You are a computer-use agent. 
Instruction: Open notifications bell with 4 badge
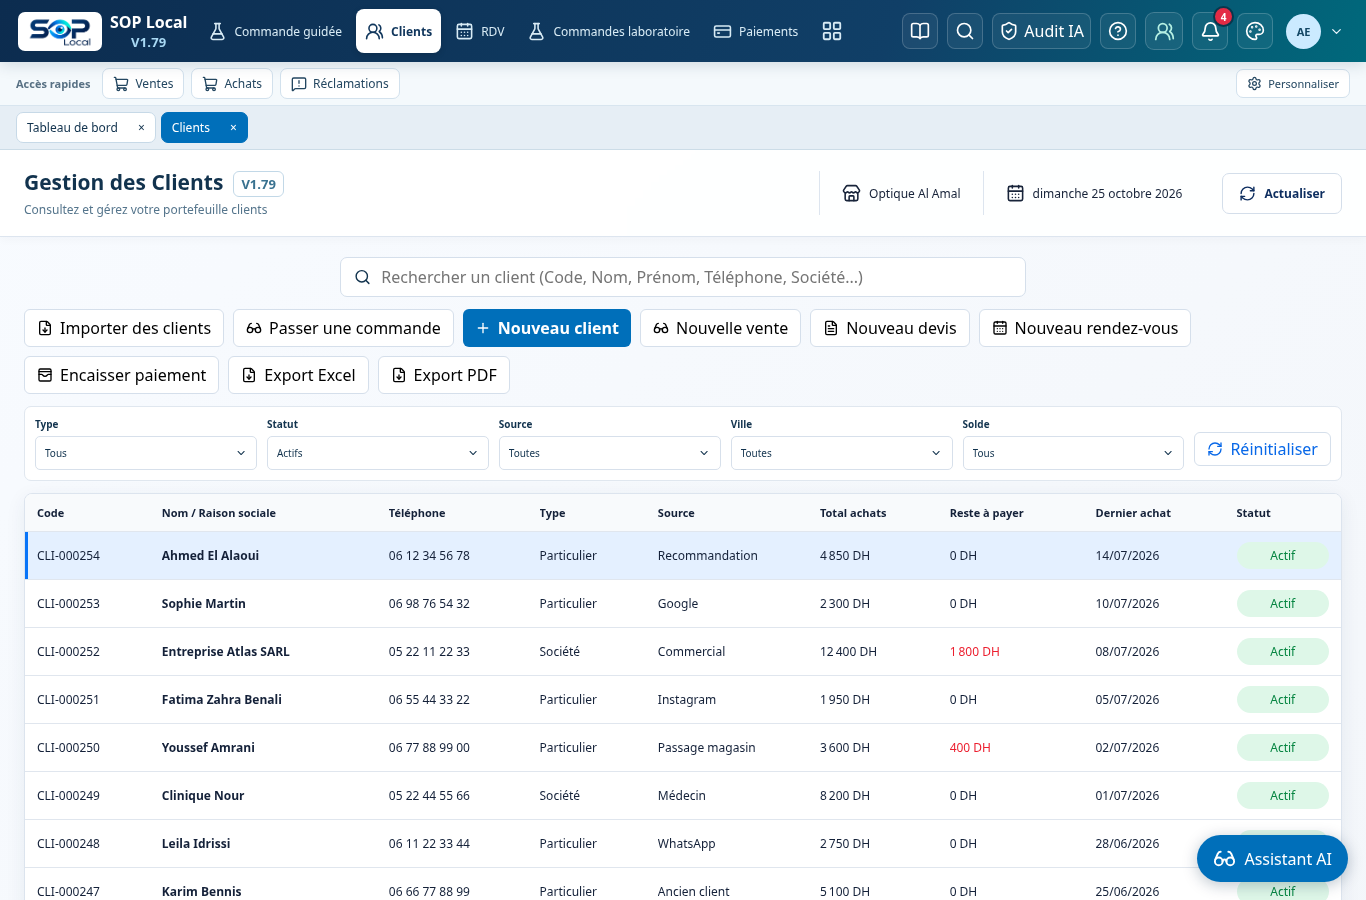click(1210, 31)
